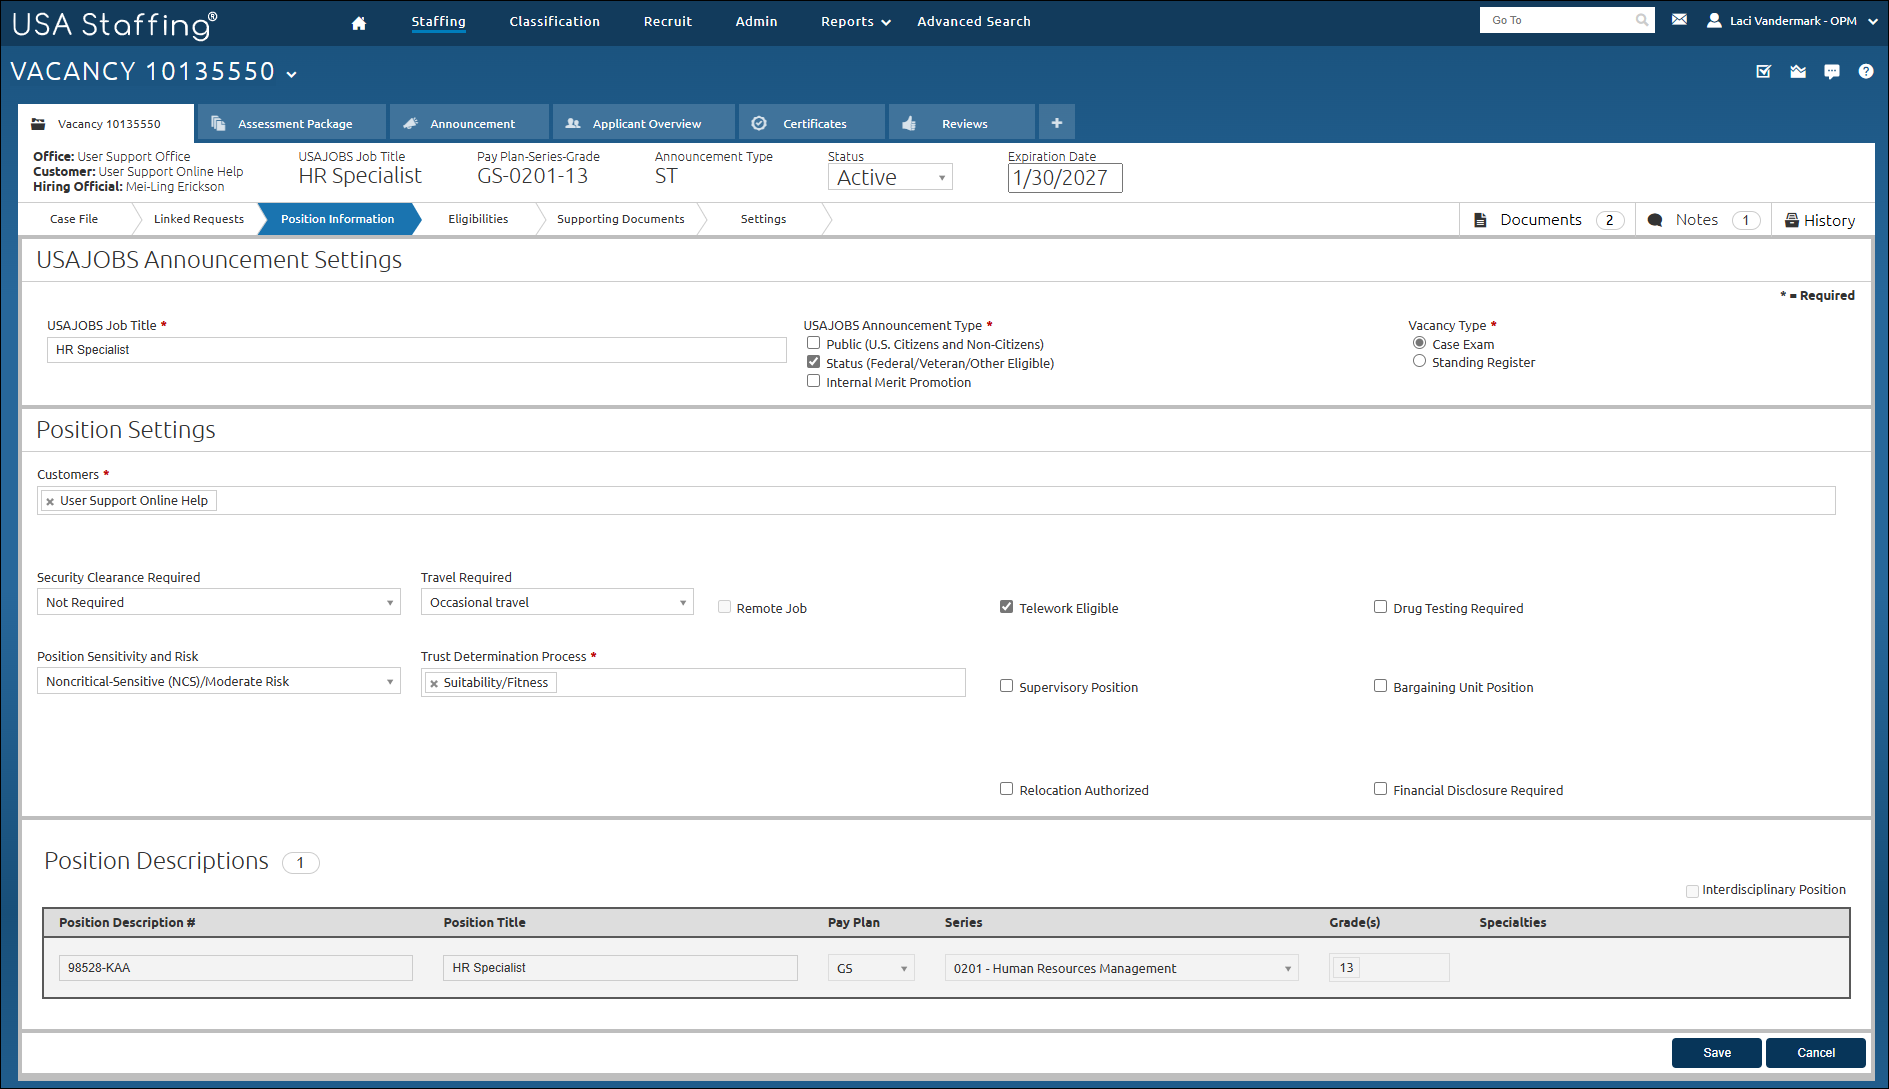Open the Classification menu
Screen dimensions: 1889x1089
coord(554,21)
